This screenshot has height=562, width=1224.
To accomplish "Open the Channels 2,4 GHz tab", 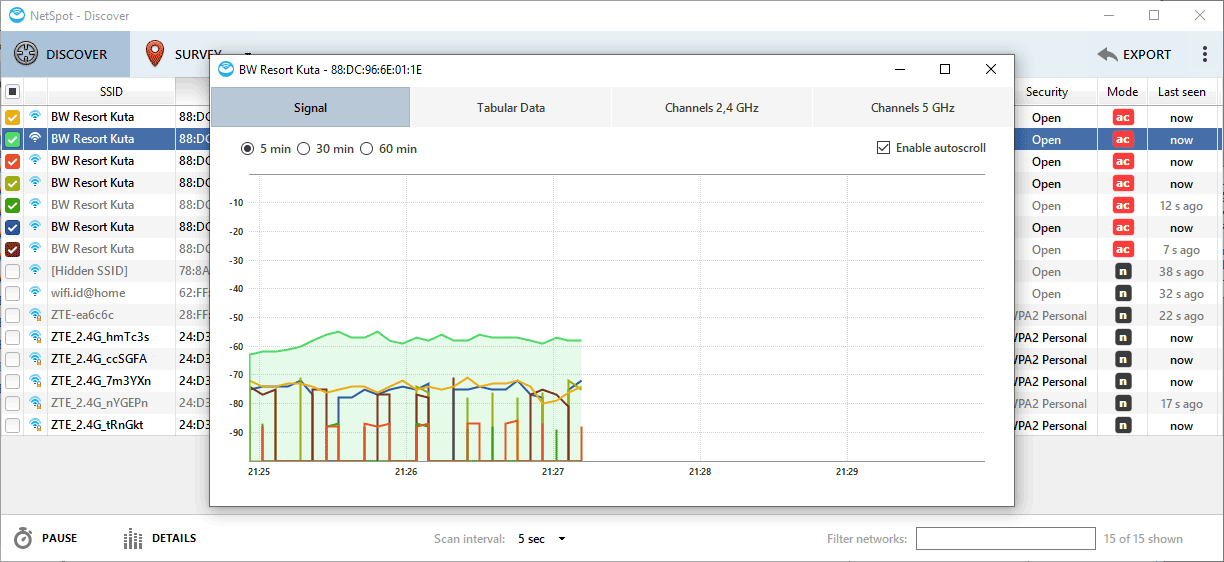I will click(x=712, y=107).
